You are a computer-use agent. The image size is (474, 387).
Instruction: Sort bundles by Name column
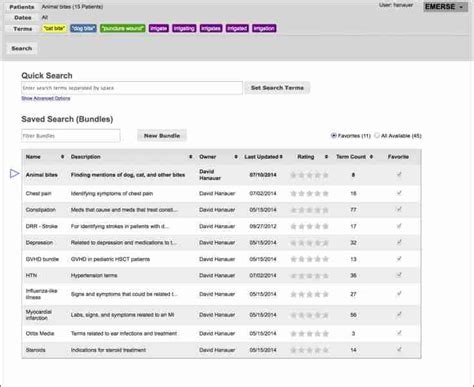pos(45,157)
